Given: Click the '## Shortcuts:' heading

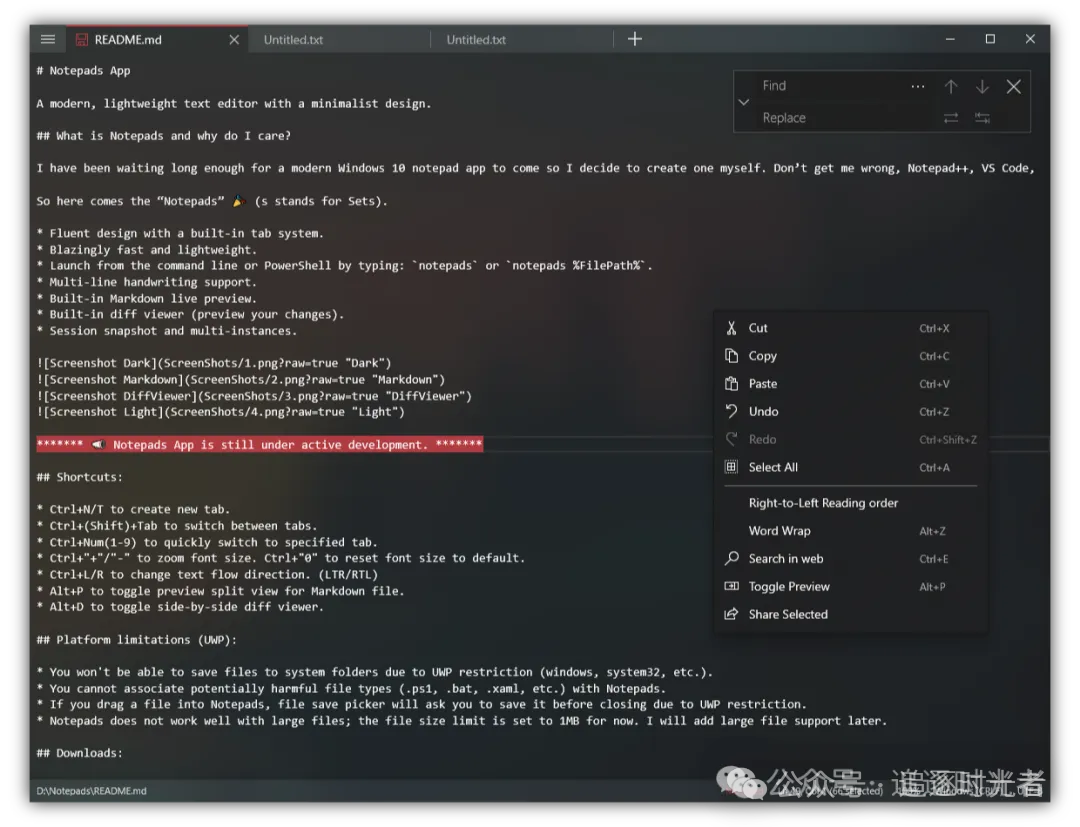Looking at the screenshot, I should 79,477.
